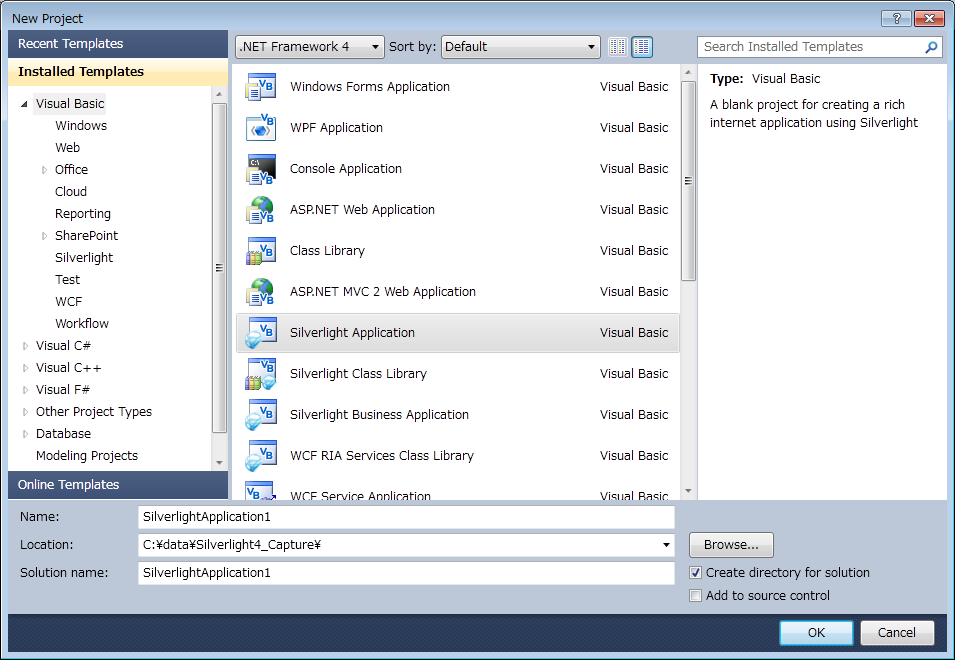Select the 'WCF RIA Services Class Library' name
This screenshot has height=660, width=955.
click(382, 455)
